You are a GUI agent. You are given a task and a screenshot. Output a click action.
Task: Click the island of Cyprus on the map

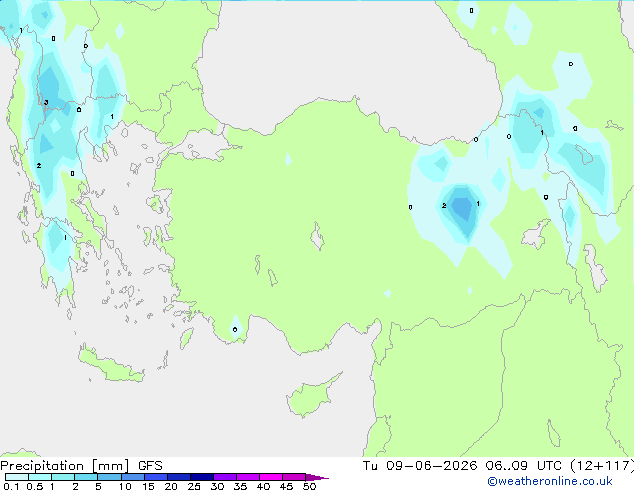[x=312, y=396]
